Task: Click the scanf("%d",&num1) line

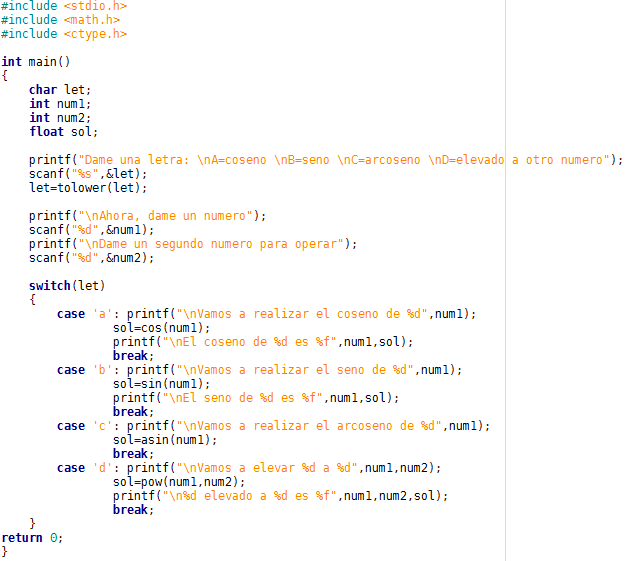Action: tap(91, 230)
